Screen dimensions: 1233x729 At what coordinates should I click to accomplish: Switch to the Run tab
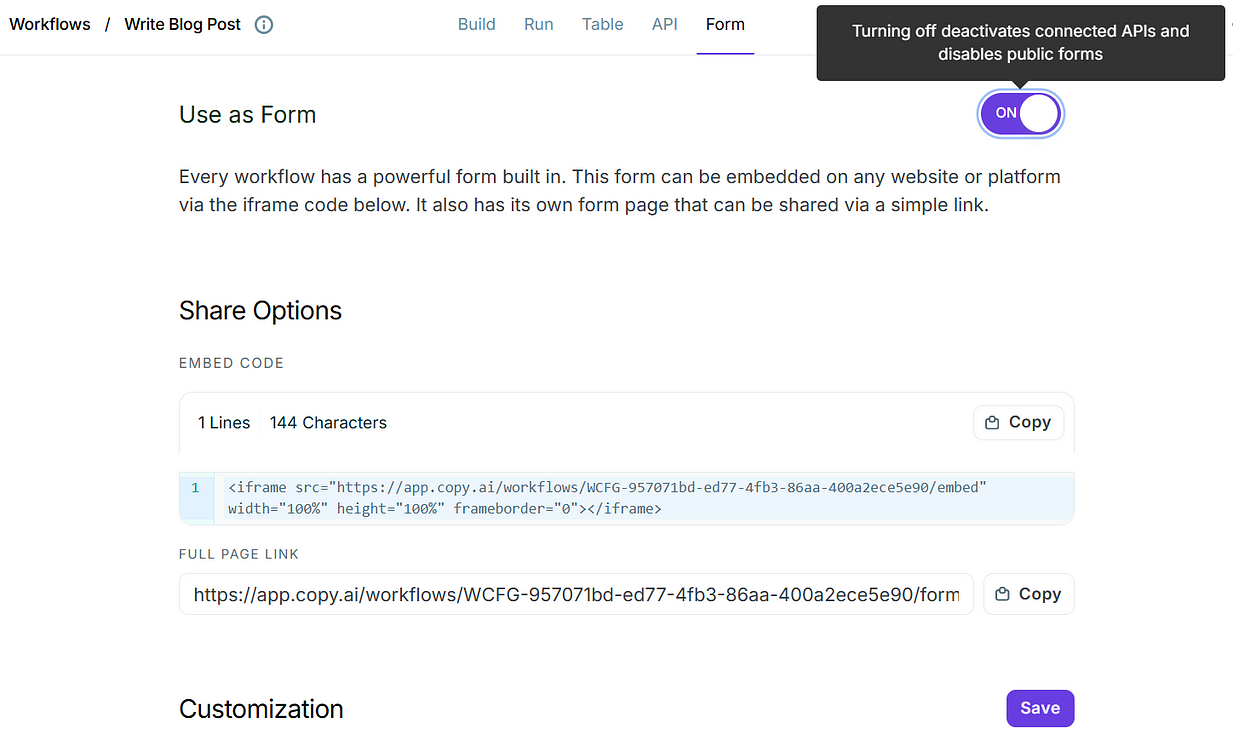538,25
